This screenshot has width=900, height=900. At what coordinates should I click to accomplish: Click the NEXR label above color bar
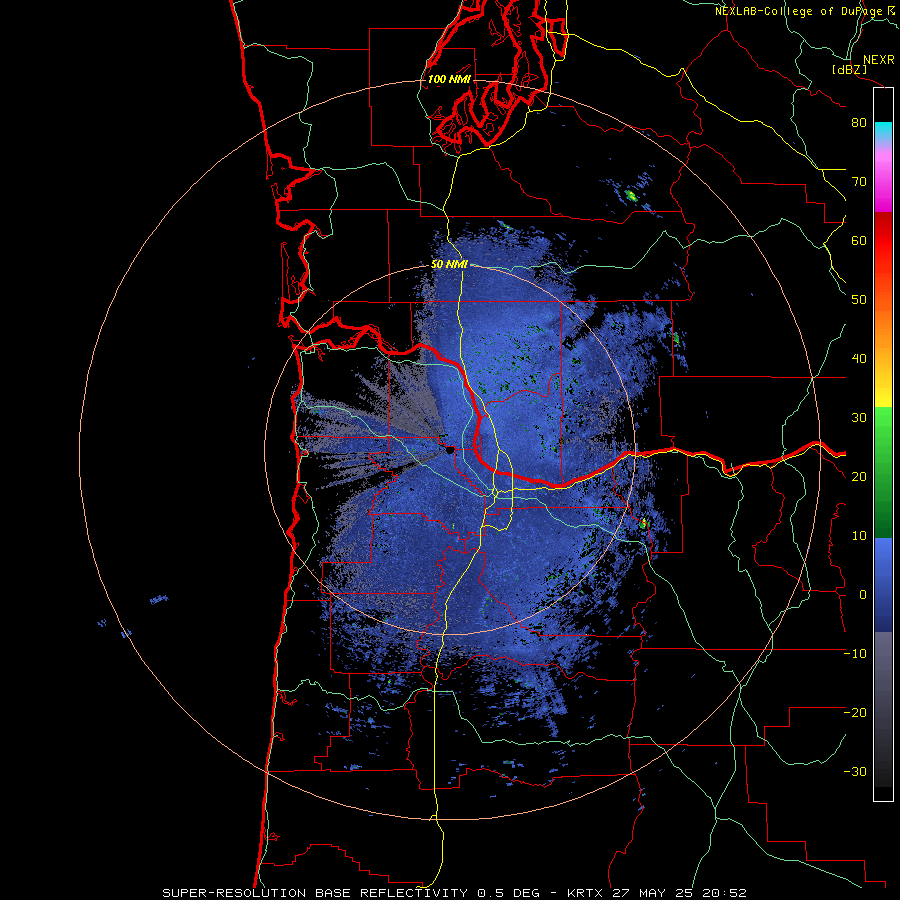879,60
